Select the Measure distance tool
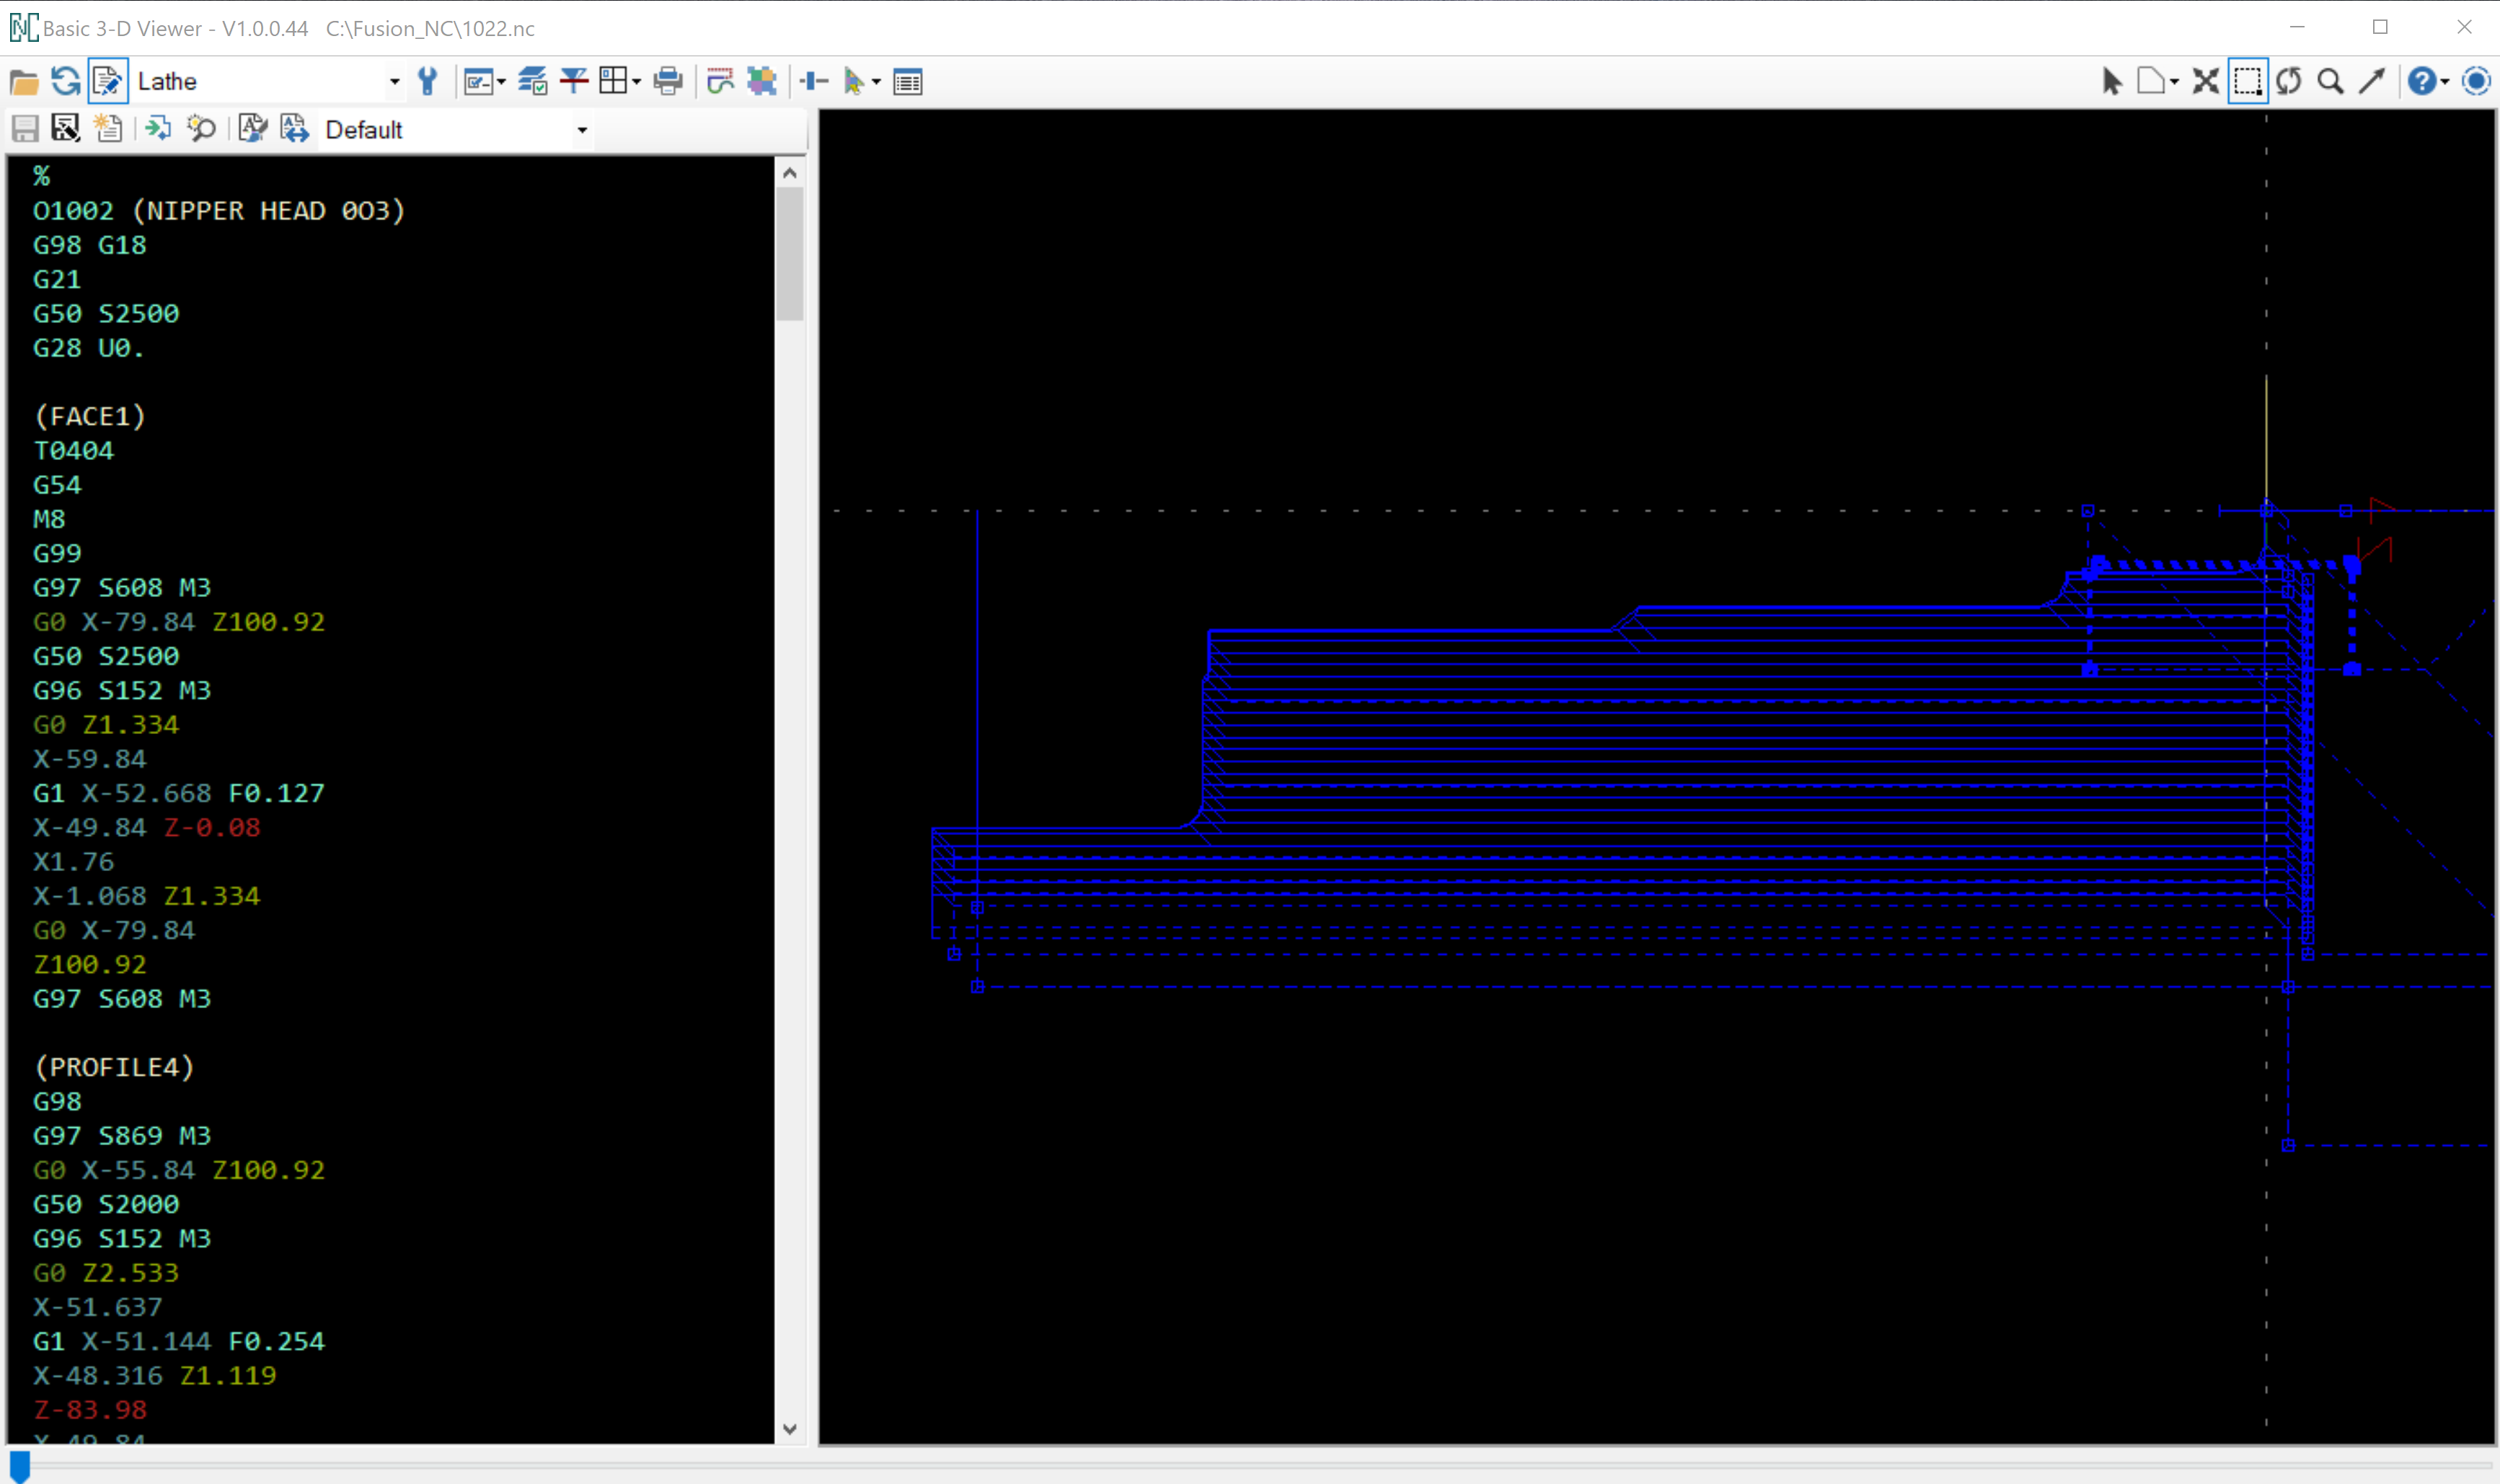Image resolution: width=2500 pixels, height=1484 pixels. click(x=2372, y=81)
